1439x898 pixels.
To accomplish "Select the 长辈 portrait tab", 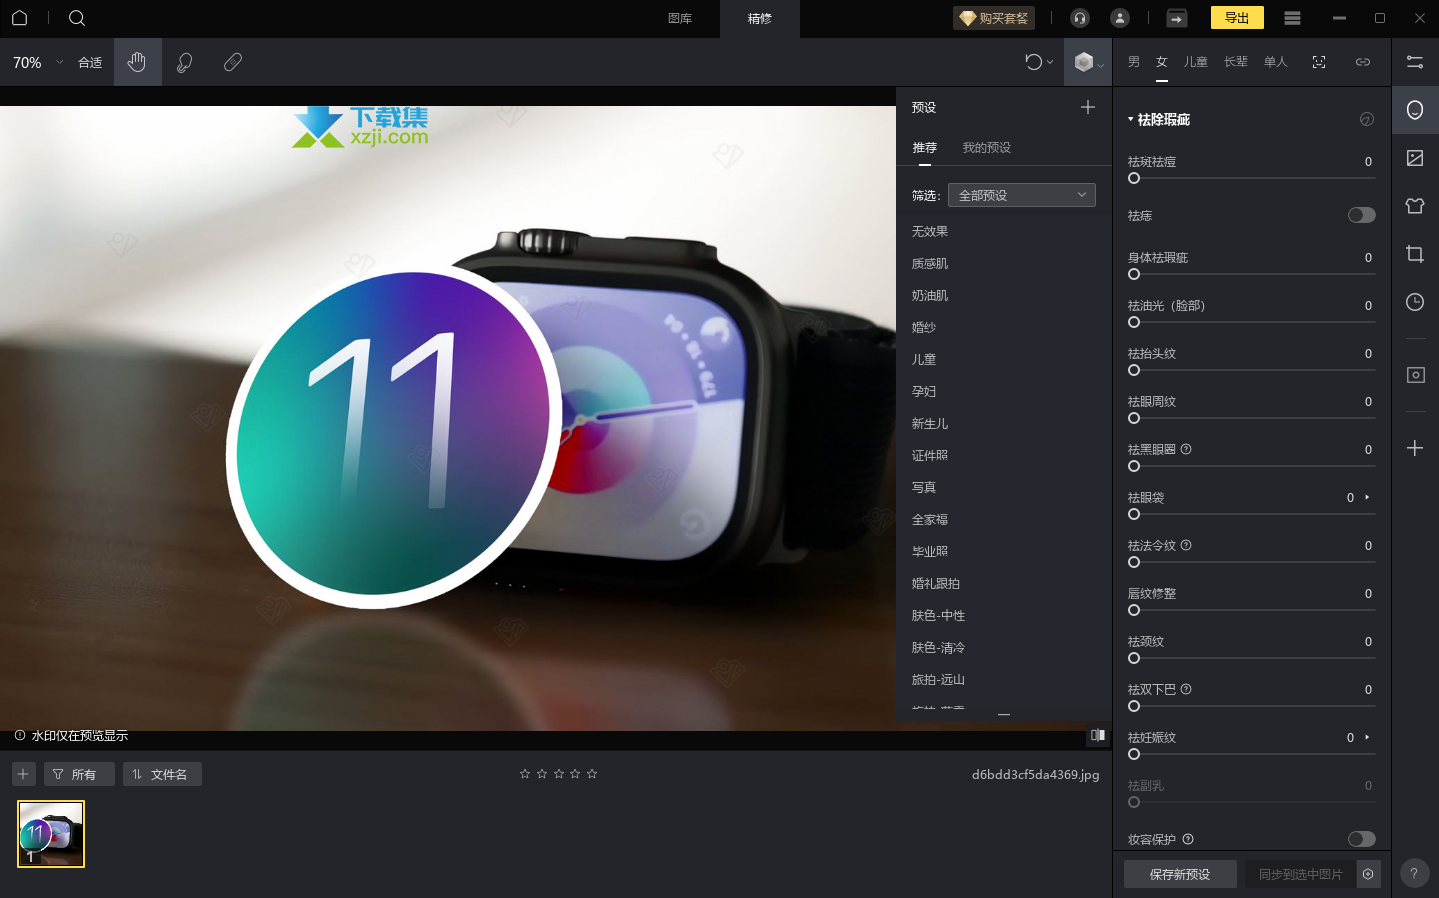I will tap(1236, 62).
